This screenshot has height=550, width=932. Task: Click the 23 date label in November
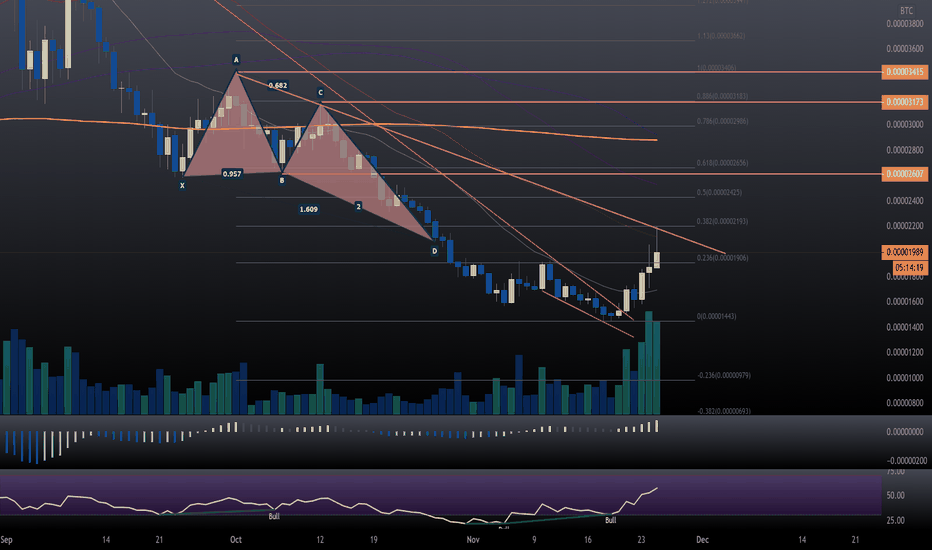pos(641,540)
